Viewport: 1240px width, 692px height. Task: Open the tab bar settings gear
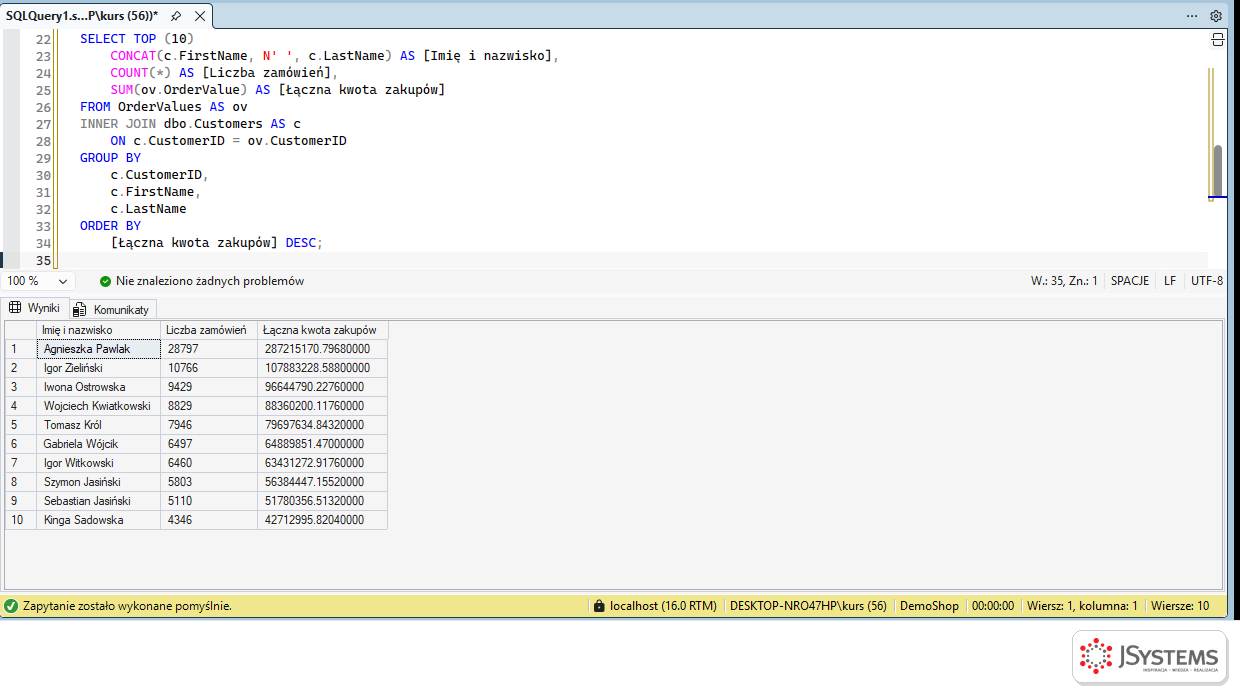pos(1216,16)
